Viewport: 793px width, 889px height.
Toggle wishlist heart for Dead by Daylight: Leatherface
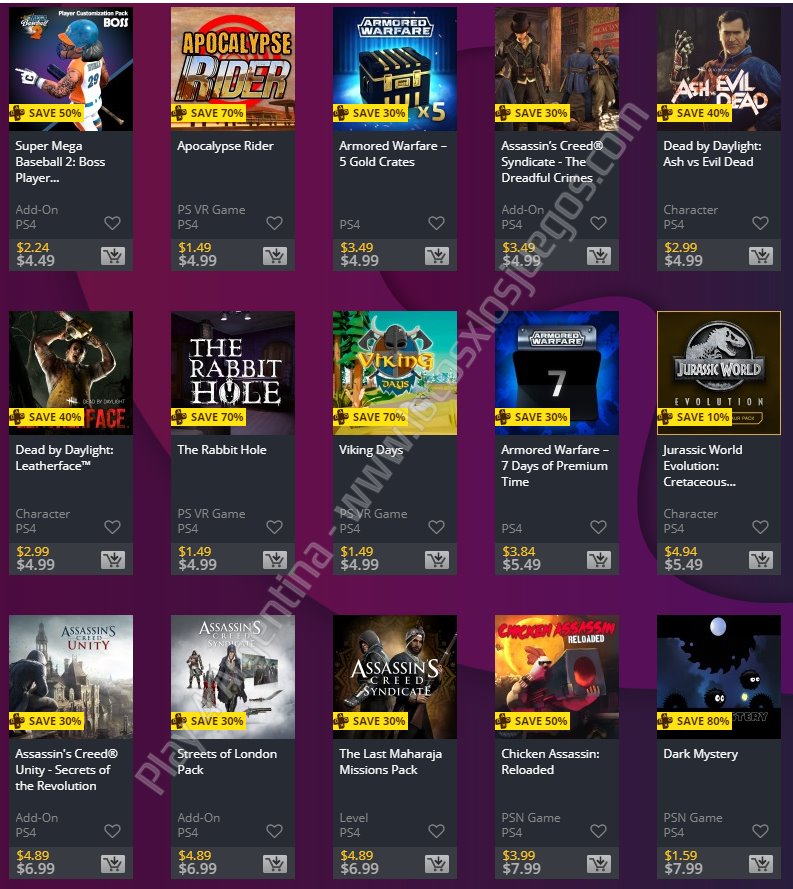point(112,527)
